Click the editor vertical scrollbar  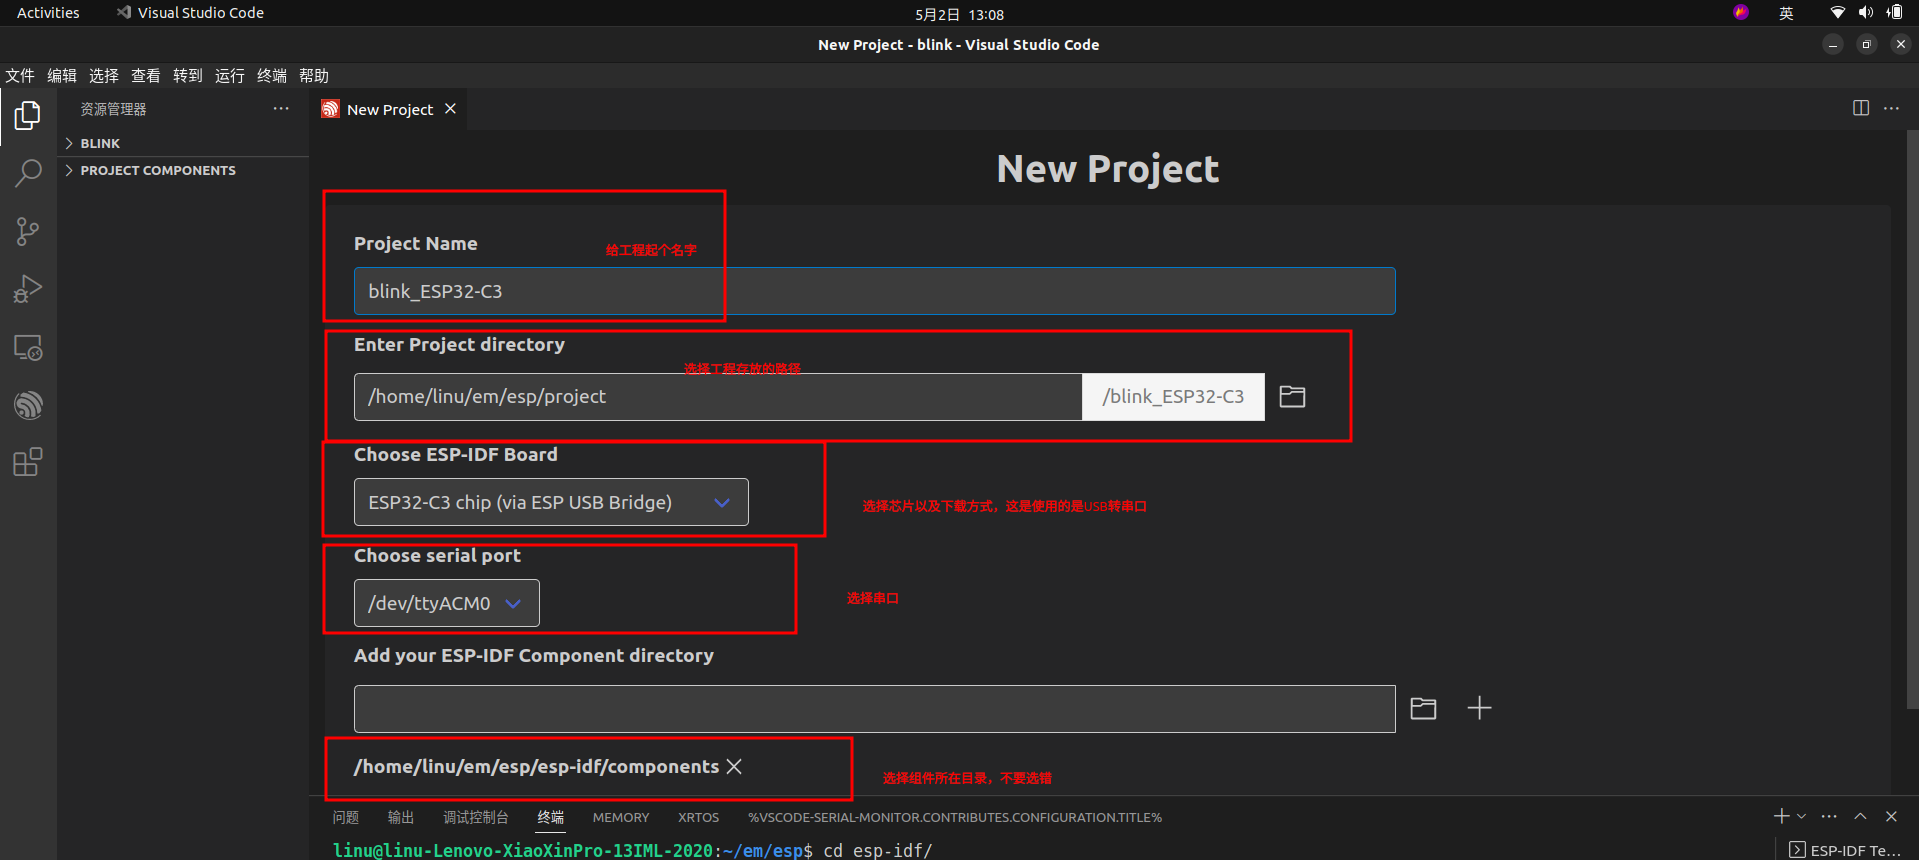click(1912, 420)
